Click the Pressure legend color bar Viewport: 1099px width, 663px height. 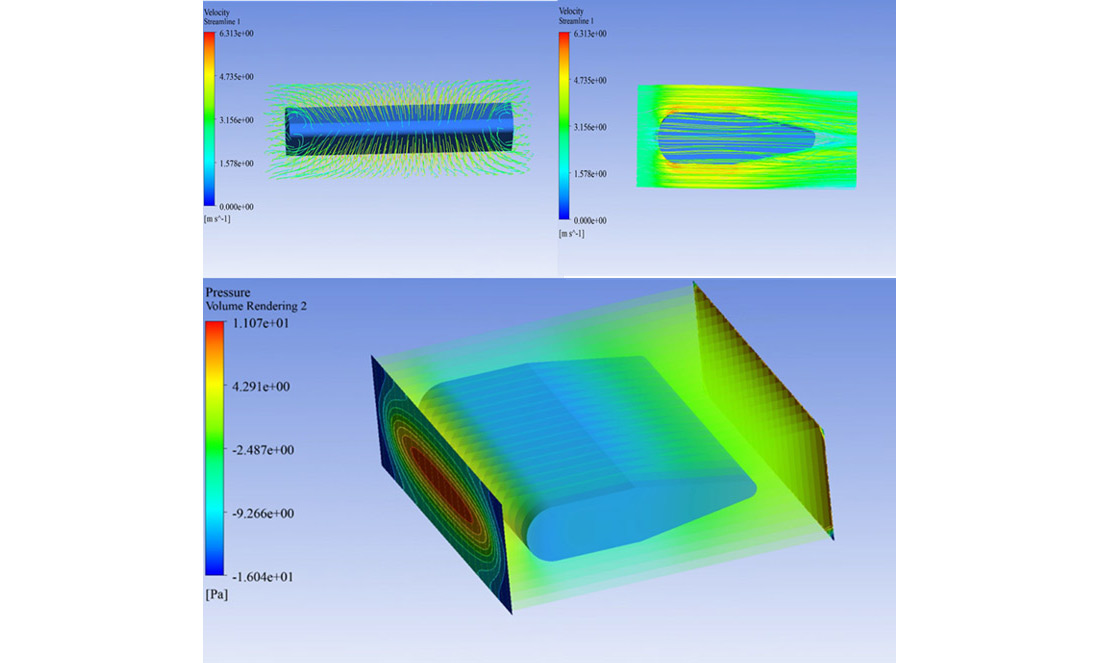[214, 448]
